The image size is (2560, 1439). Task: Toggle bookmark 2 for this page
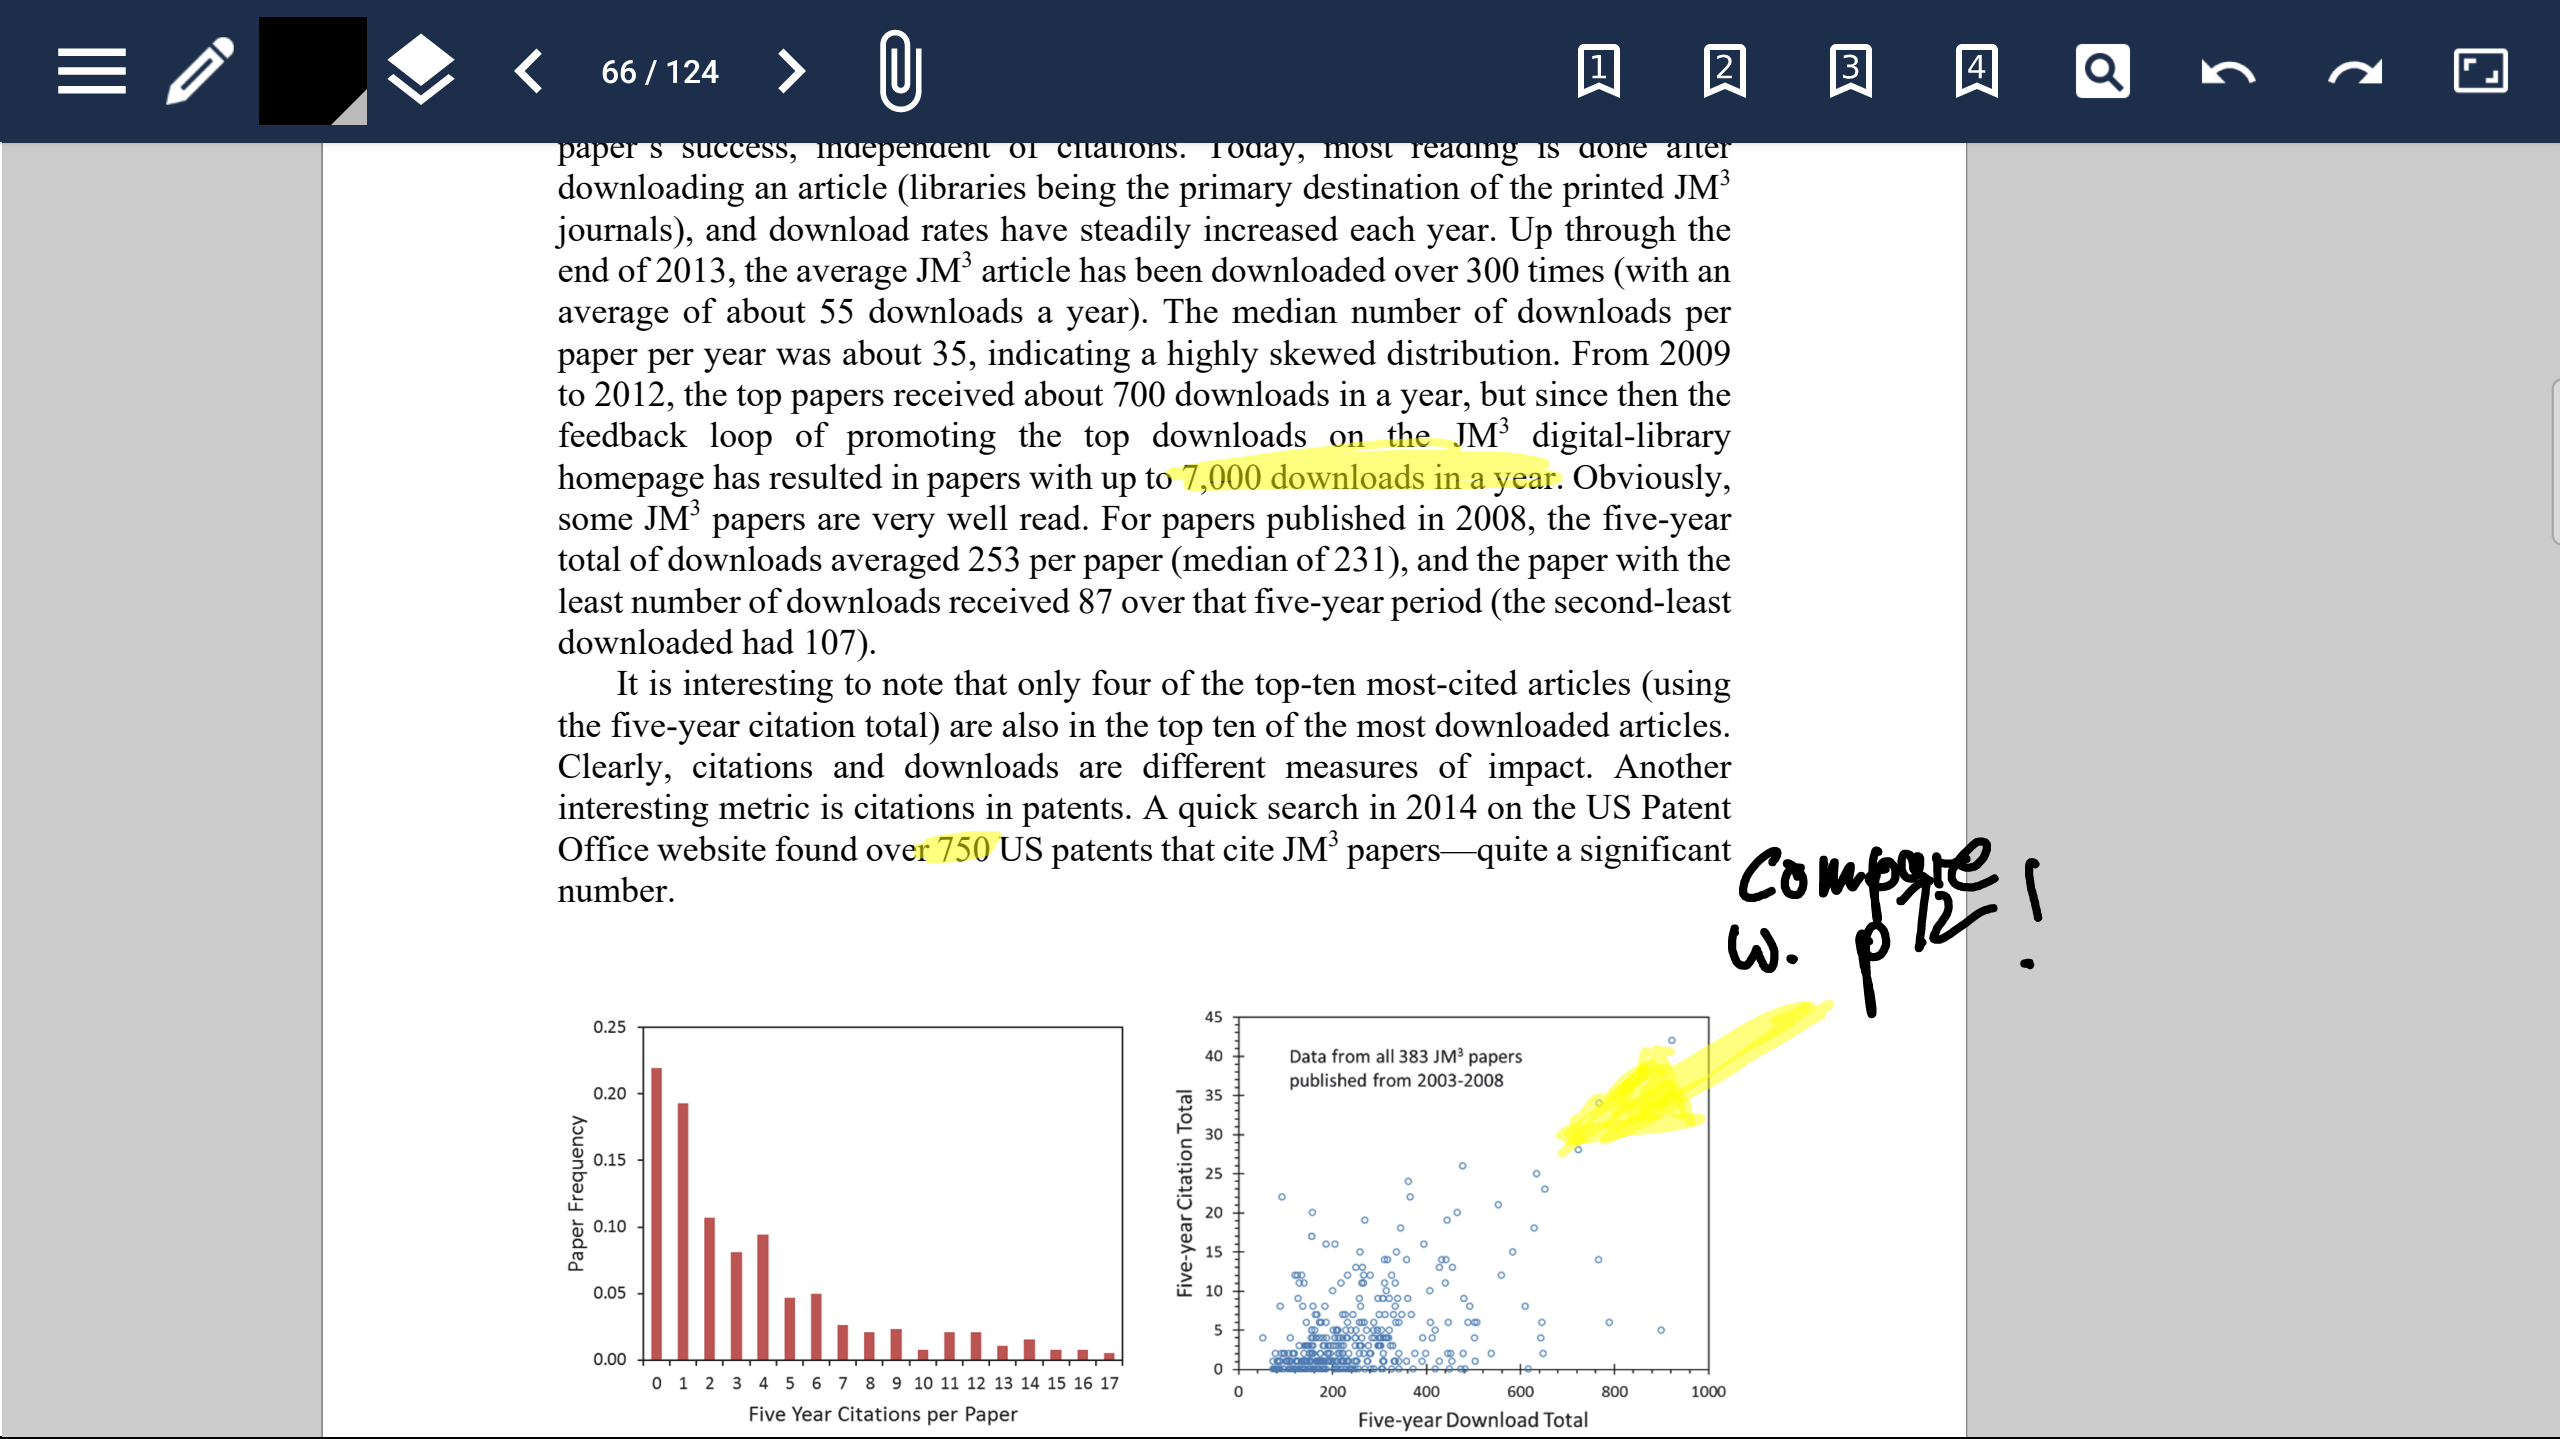pos(1723,71)
